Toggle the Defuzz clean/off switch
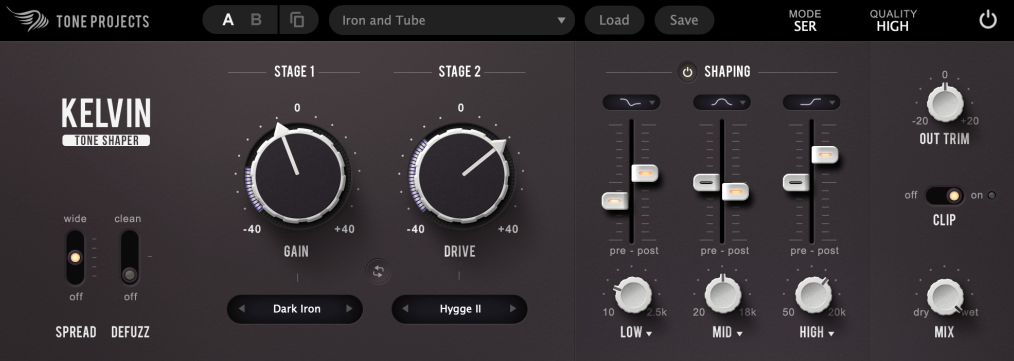 tap(130, 257)
